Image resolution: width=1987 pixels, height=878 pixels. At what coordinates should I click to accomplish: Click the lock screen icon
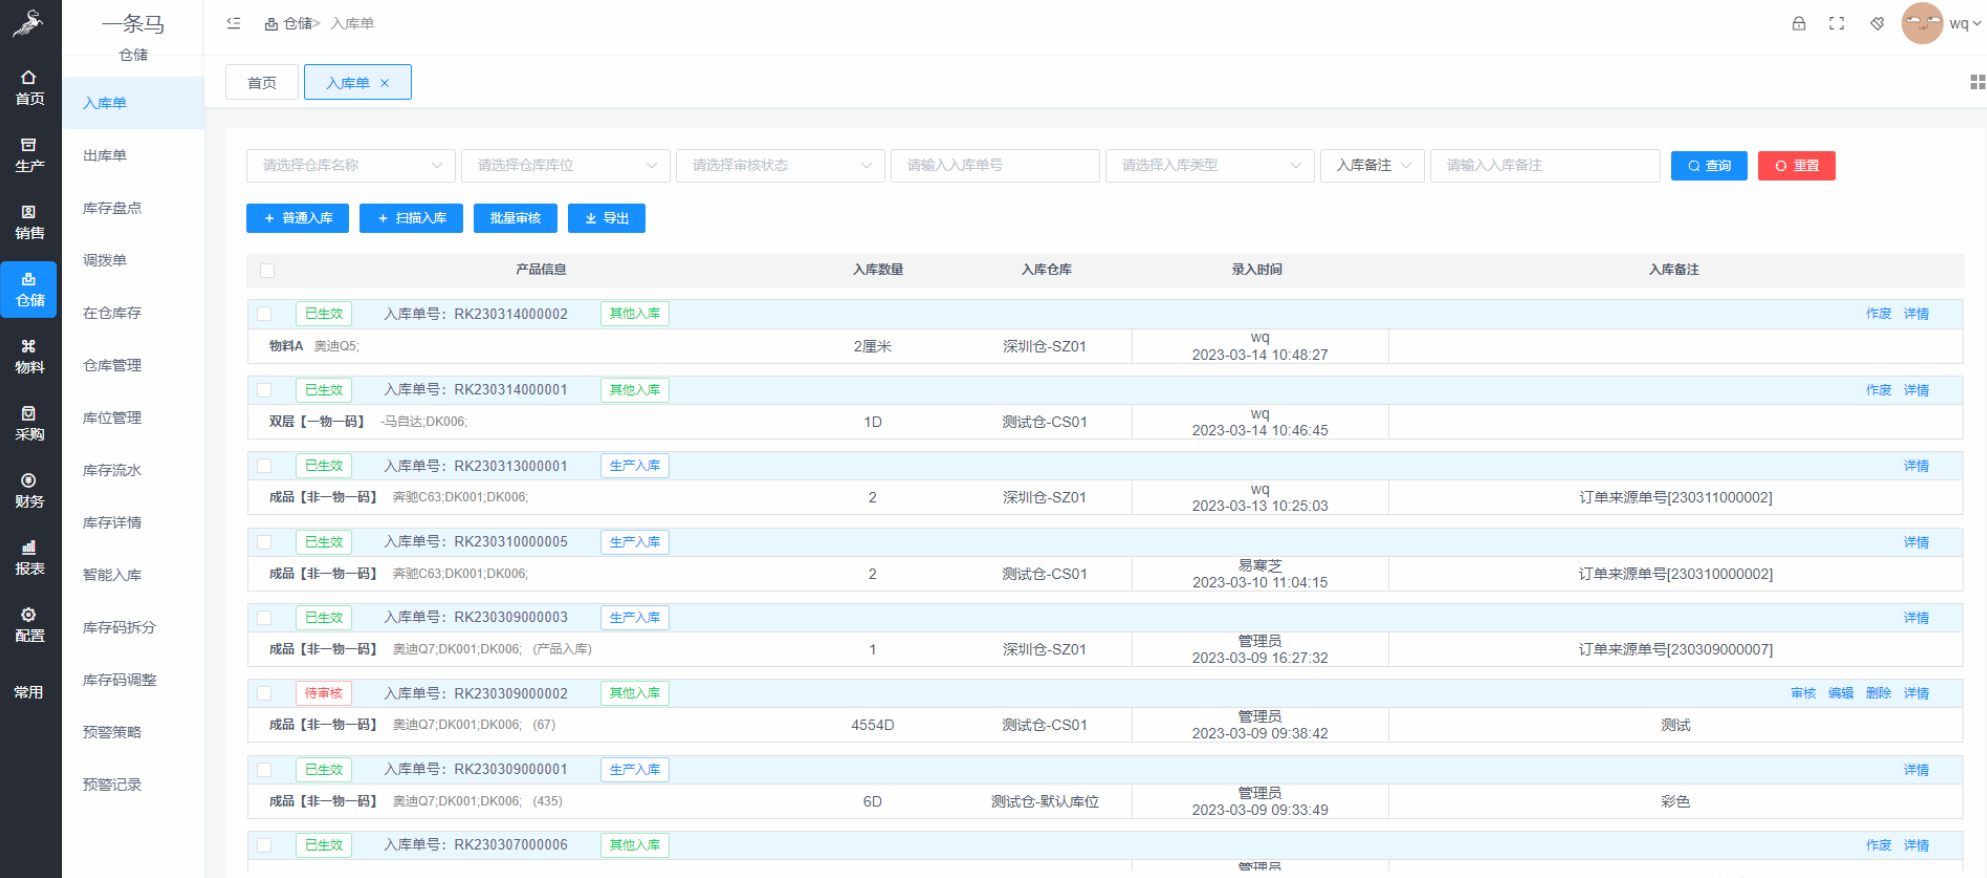tap(1799, 23)
